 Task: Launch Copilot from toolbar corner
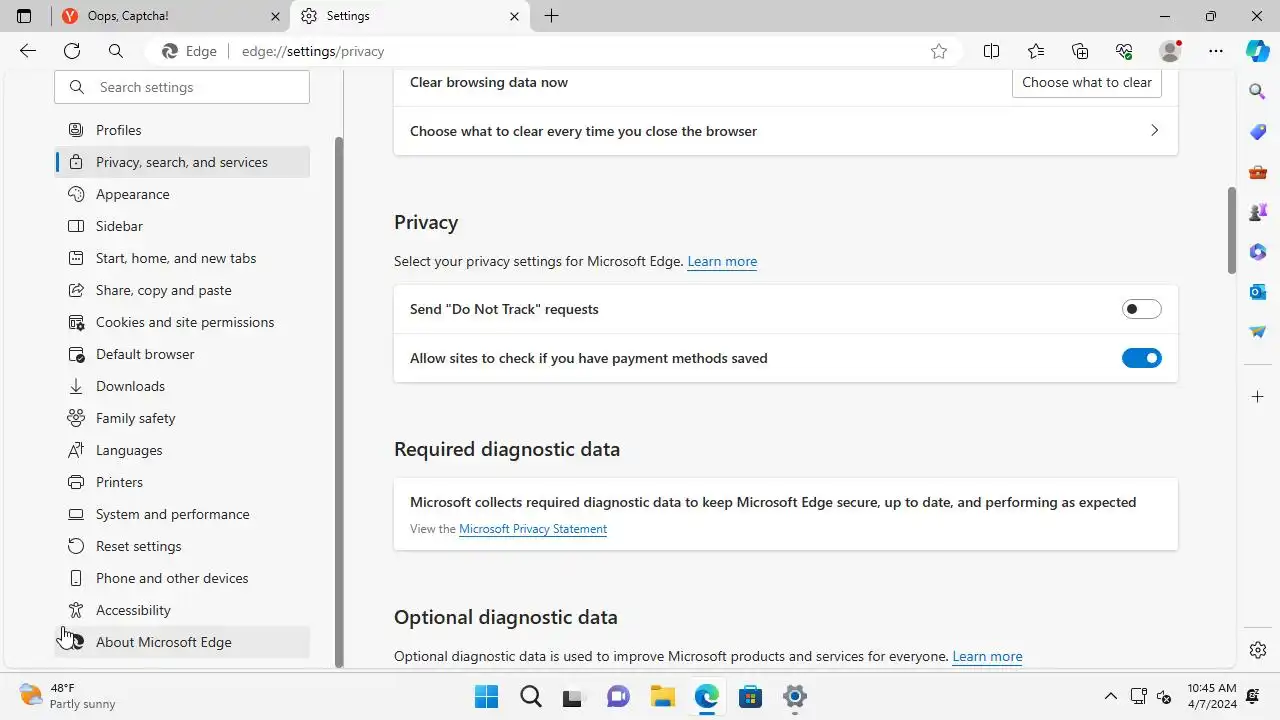[x=1258, y=51]
